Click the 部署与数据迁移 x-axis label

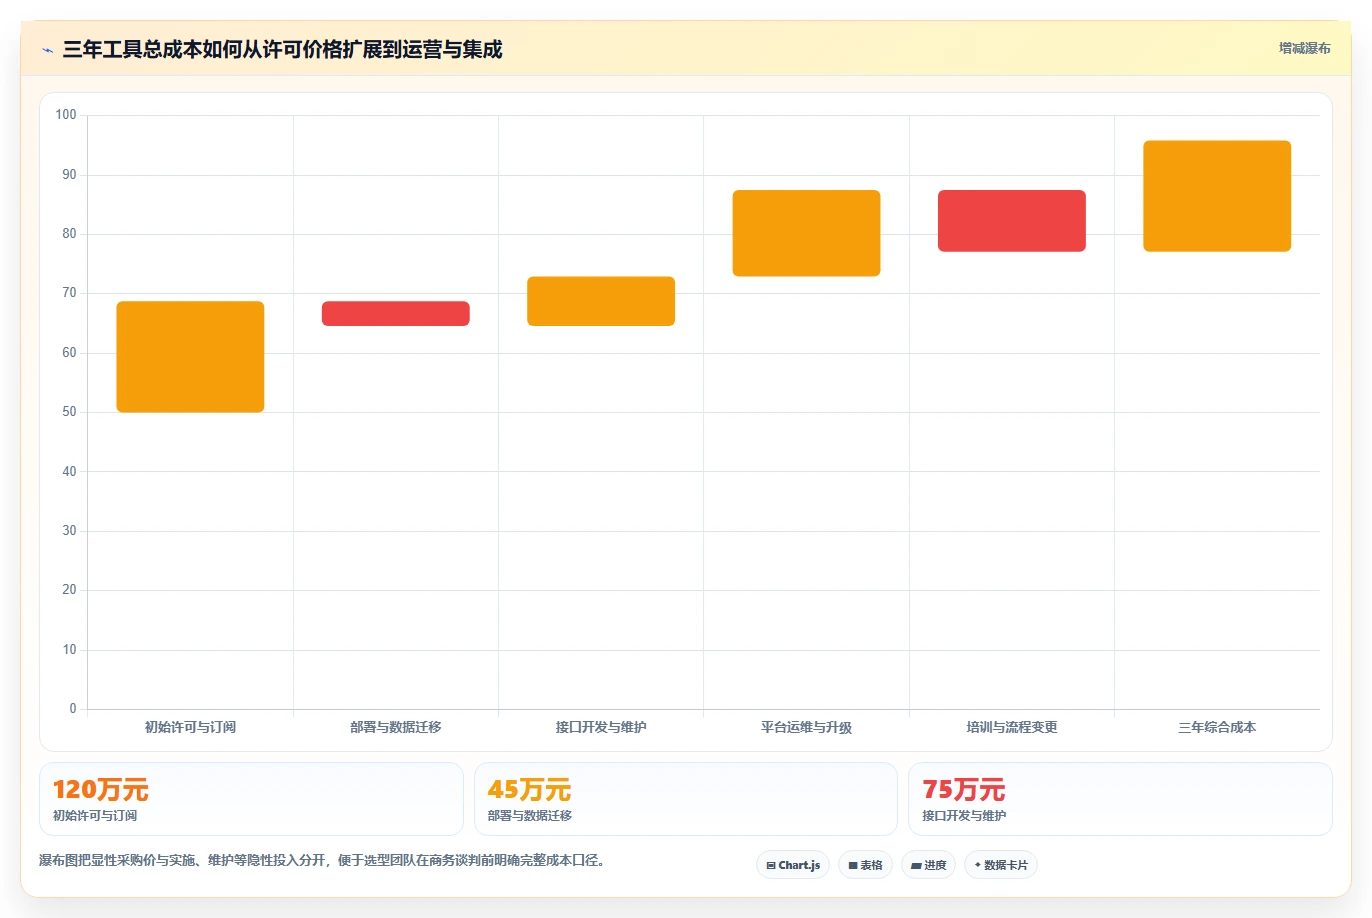(396, 727)
